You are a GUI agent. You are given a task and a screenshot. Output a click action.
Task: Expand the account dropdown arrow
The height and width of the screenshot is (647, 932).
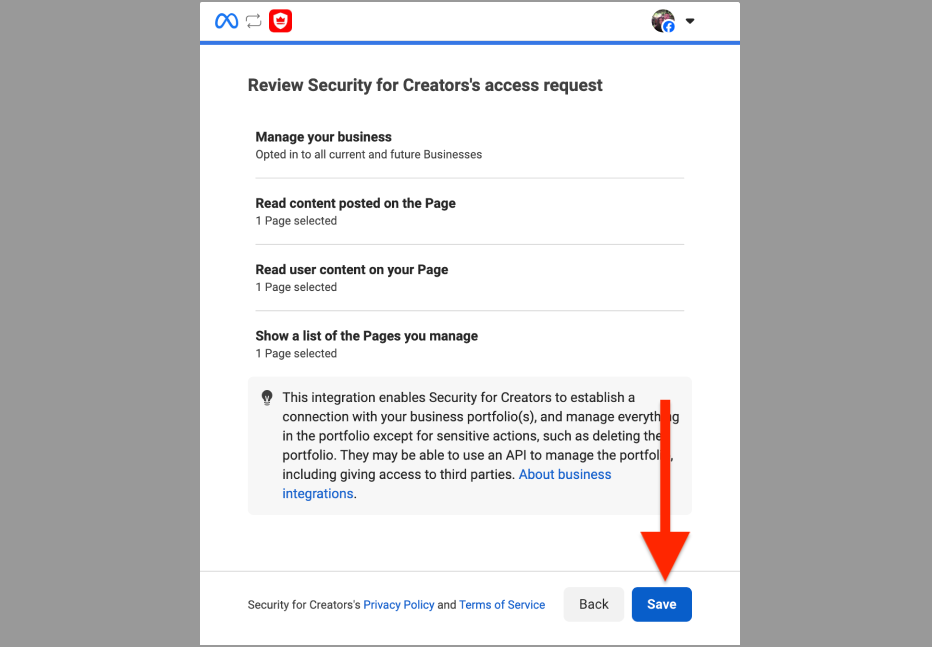[689, 21]
